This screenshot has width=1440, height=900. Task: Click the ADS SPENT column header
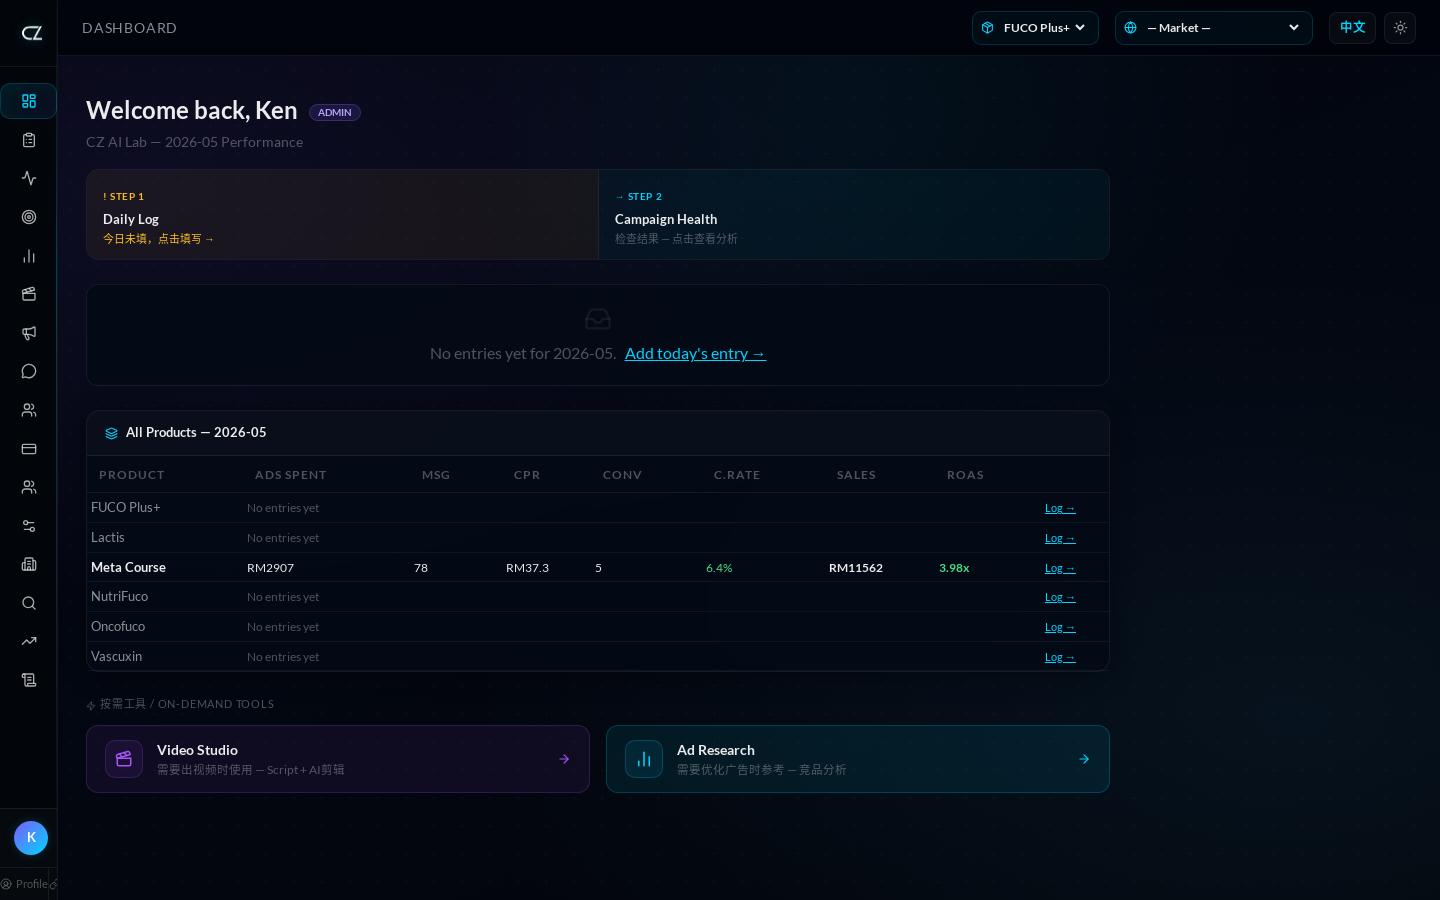tap(291, 475)
